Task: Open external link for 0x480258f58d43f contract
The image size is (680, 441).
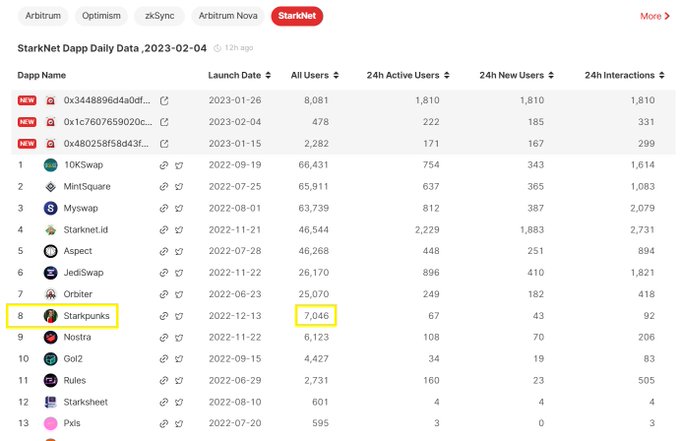Action: tap(164, 144)
